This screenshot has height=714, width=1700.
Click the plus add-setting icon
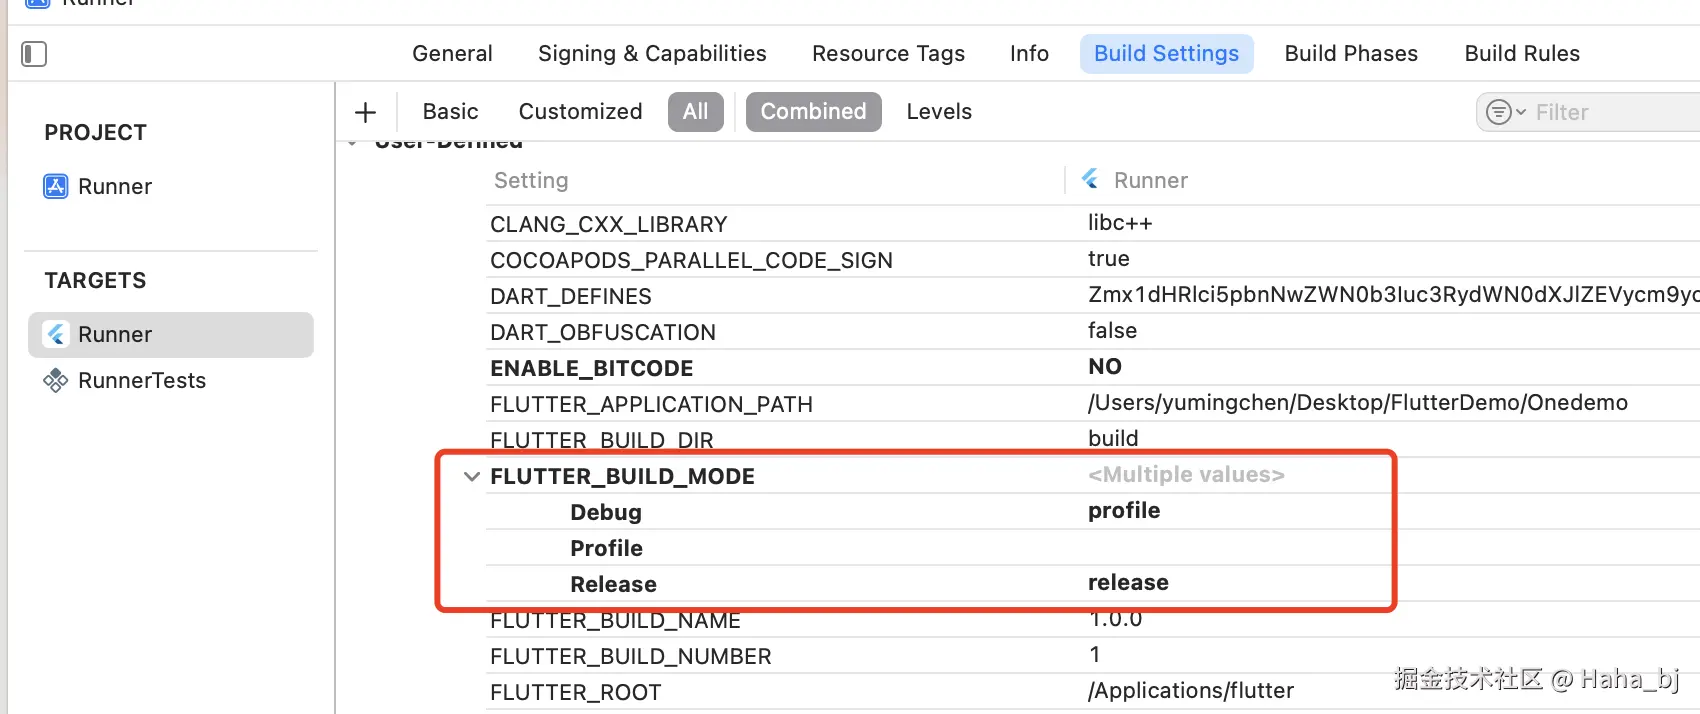[366, 112]
